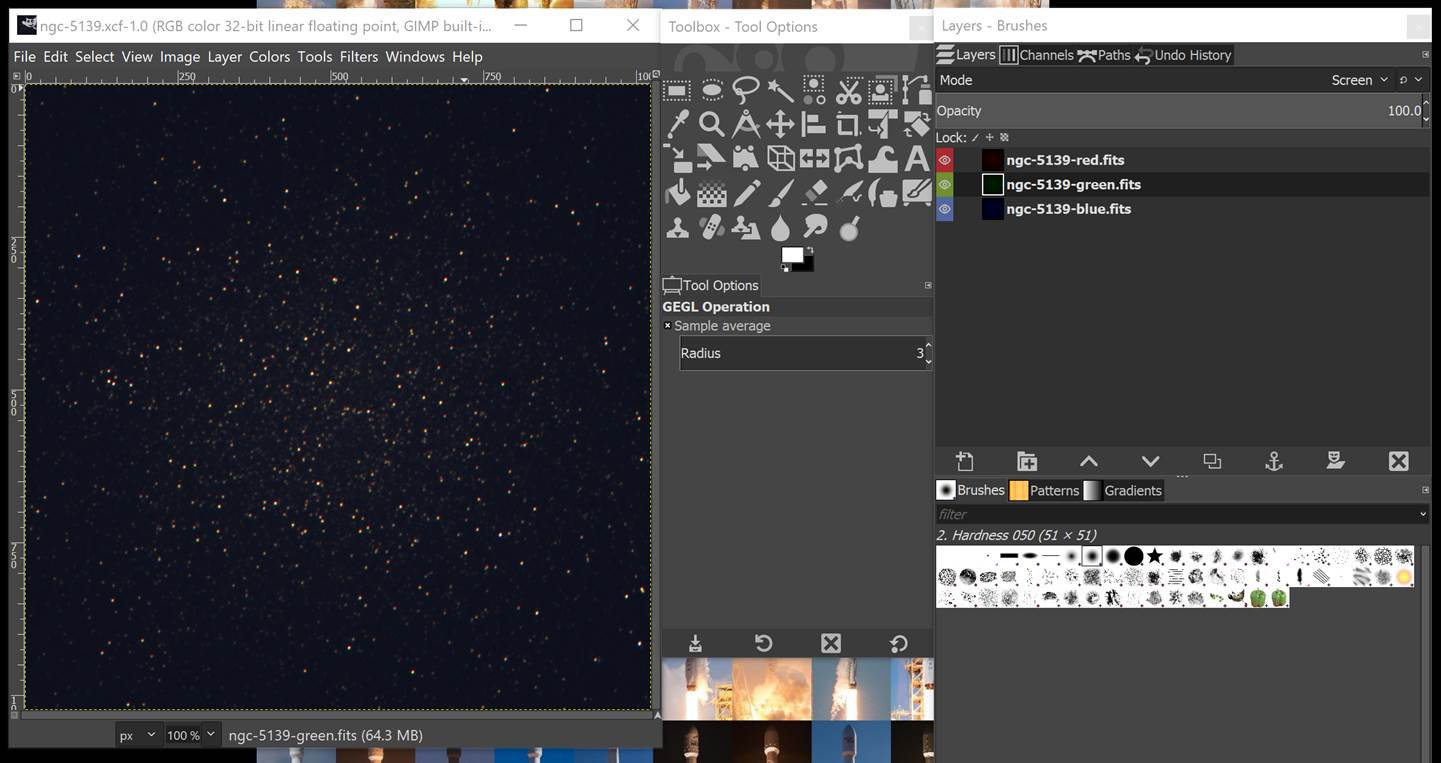Viewport: 1441px width, 763px height.
Task: Click the anchor floating layer icon
Action: click(1273, 461)
